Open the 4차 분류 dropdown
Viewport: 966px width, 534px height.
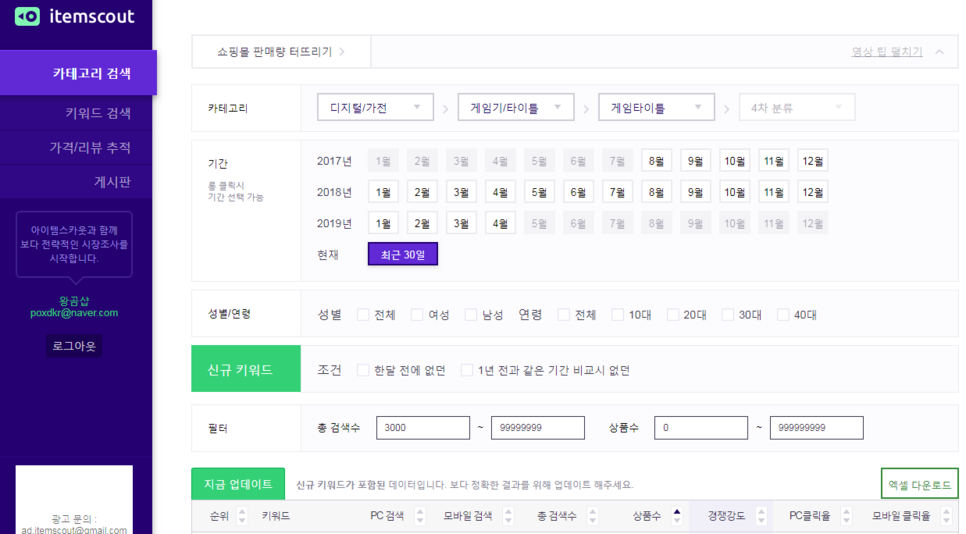pos(797,108)
